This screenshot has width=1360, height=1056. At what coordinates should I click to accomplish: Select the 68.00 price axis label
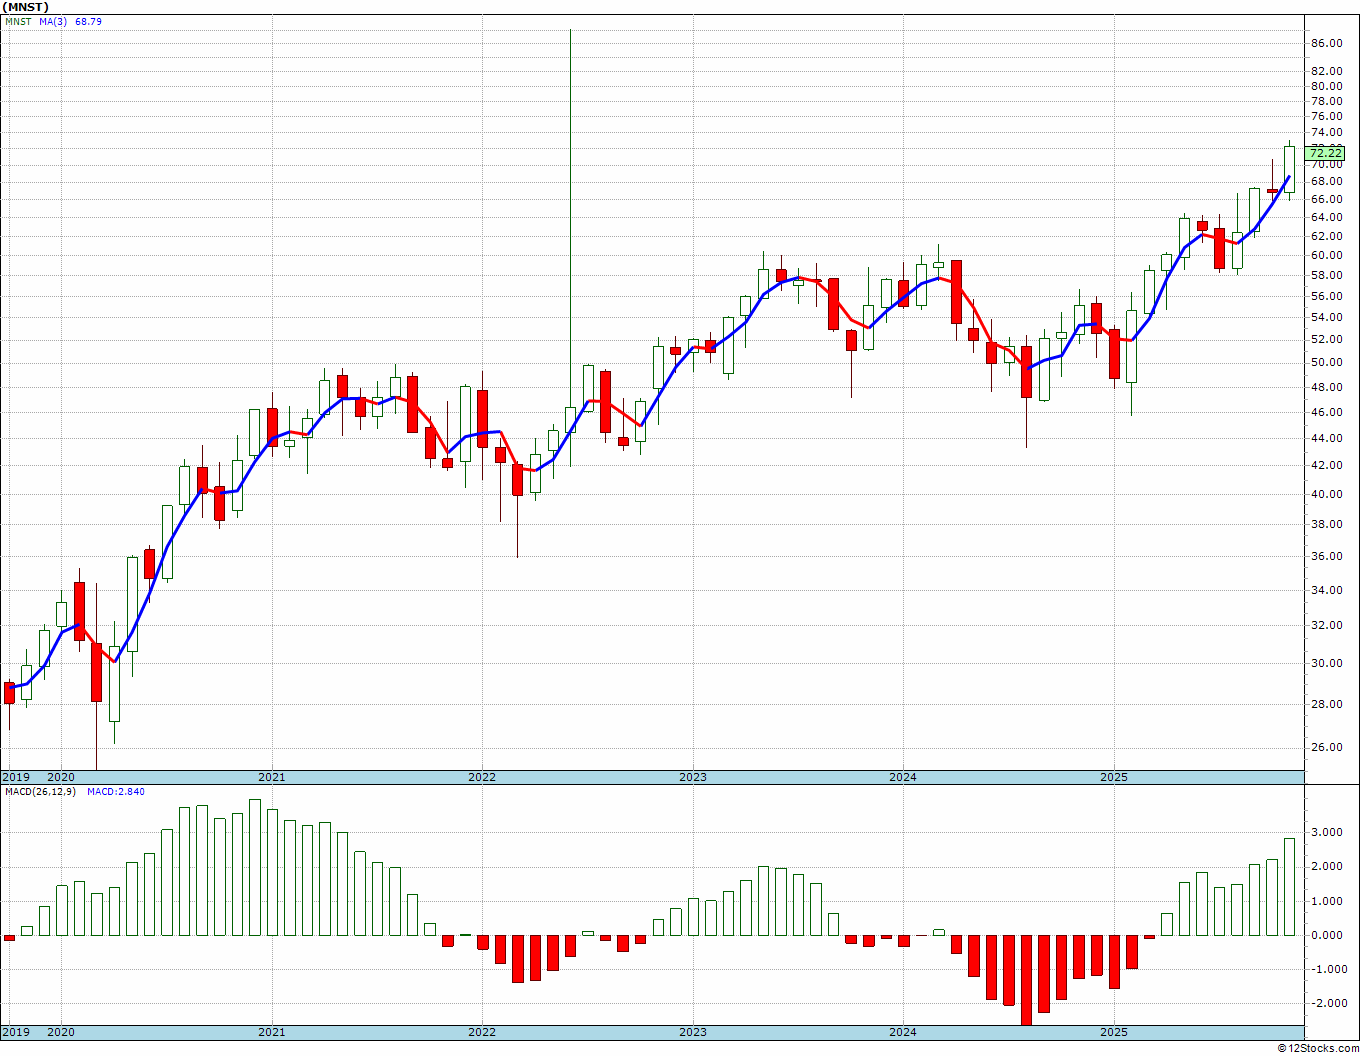click(x=1326, y=181)
